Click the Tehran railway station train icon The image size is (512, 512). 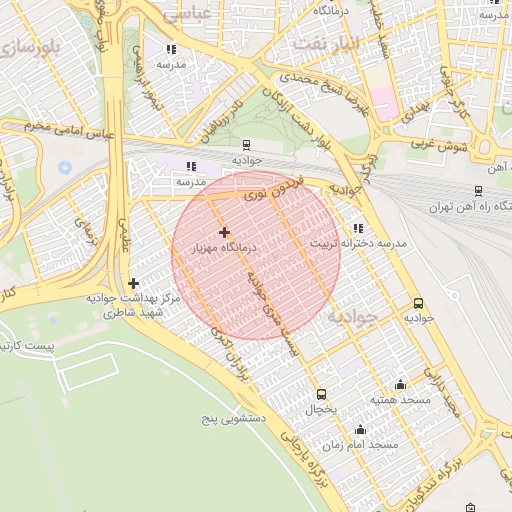point(479,191)
